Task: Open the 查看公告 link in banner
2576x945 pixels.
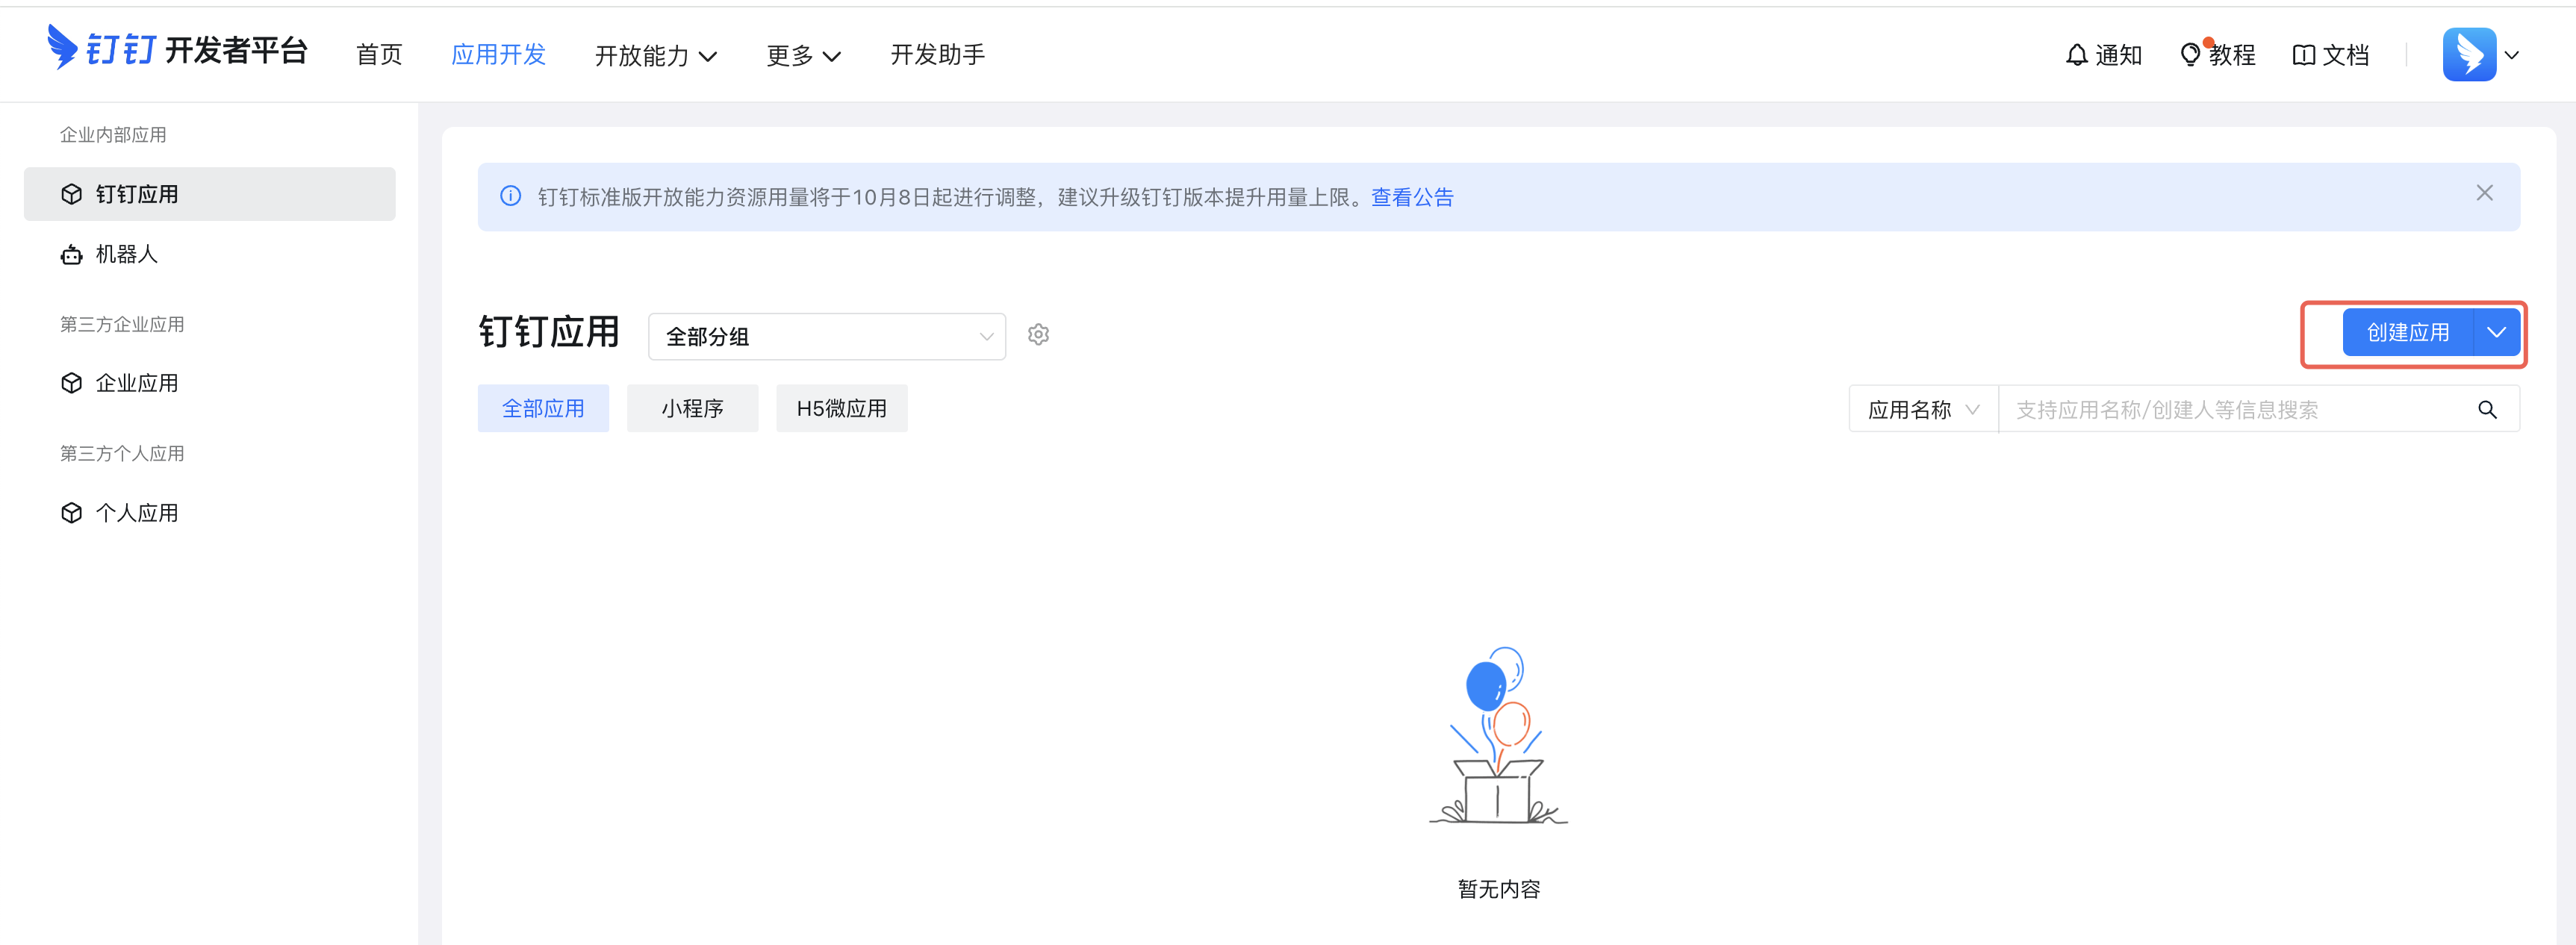Action: point(1411,197)
